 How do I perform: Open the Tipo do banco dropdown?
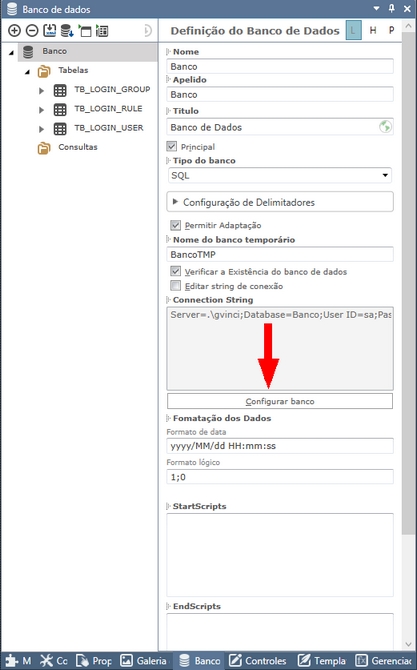tap(280, 175)
